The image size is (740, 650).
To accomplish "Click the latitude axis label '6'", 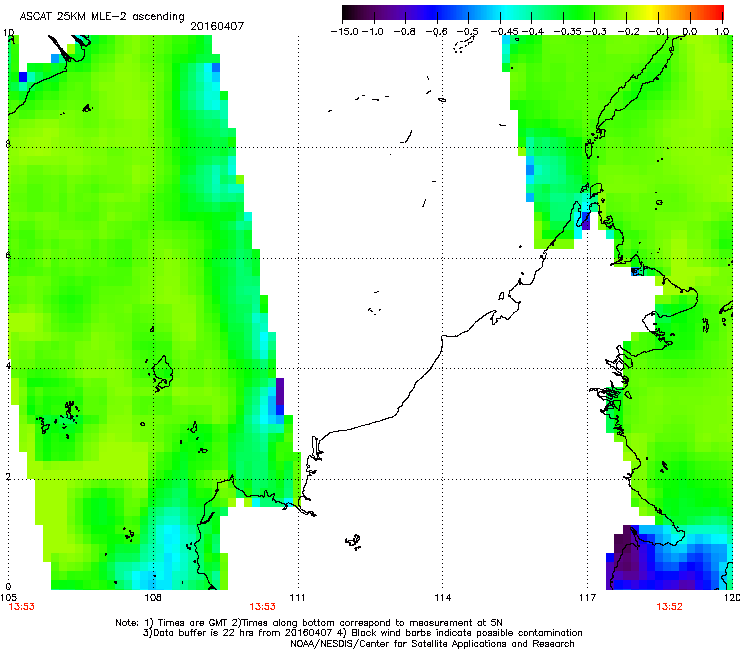I will tap(8, 255).
